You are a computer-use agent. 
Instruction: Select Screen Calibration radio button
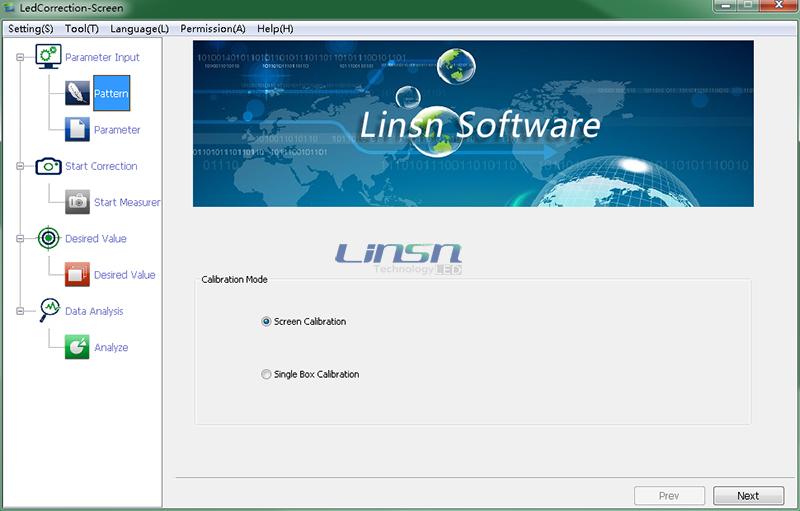pyautogui.click(x=266, y=322)
